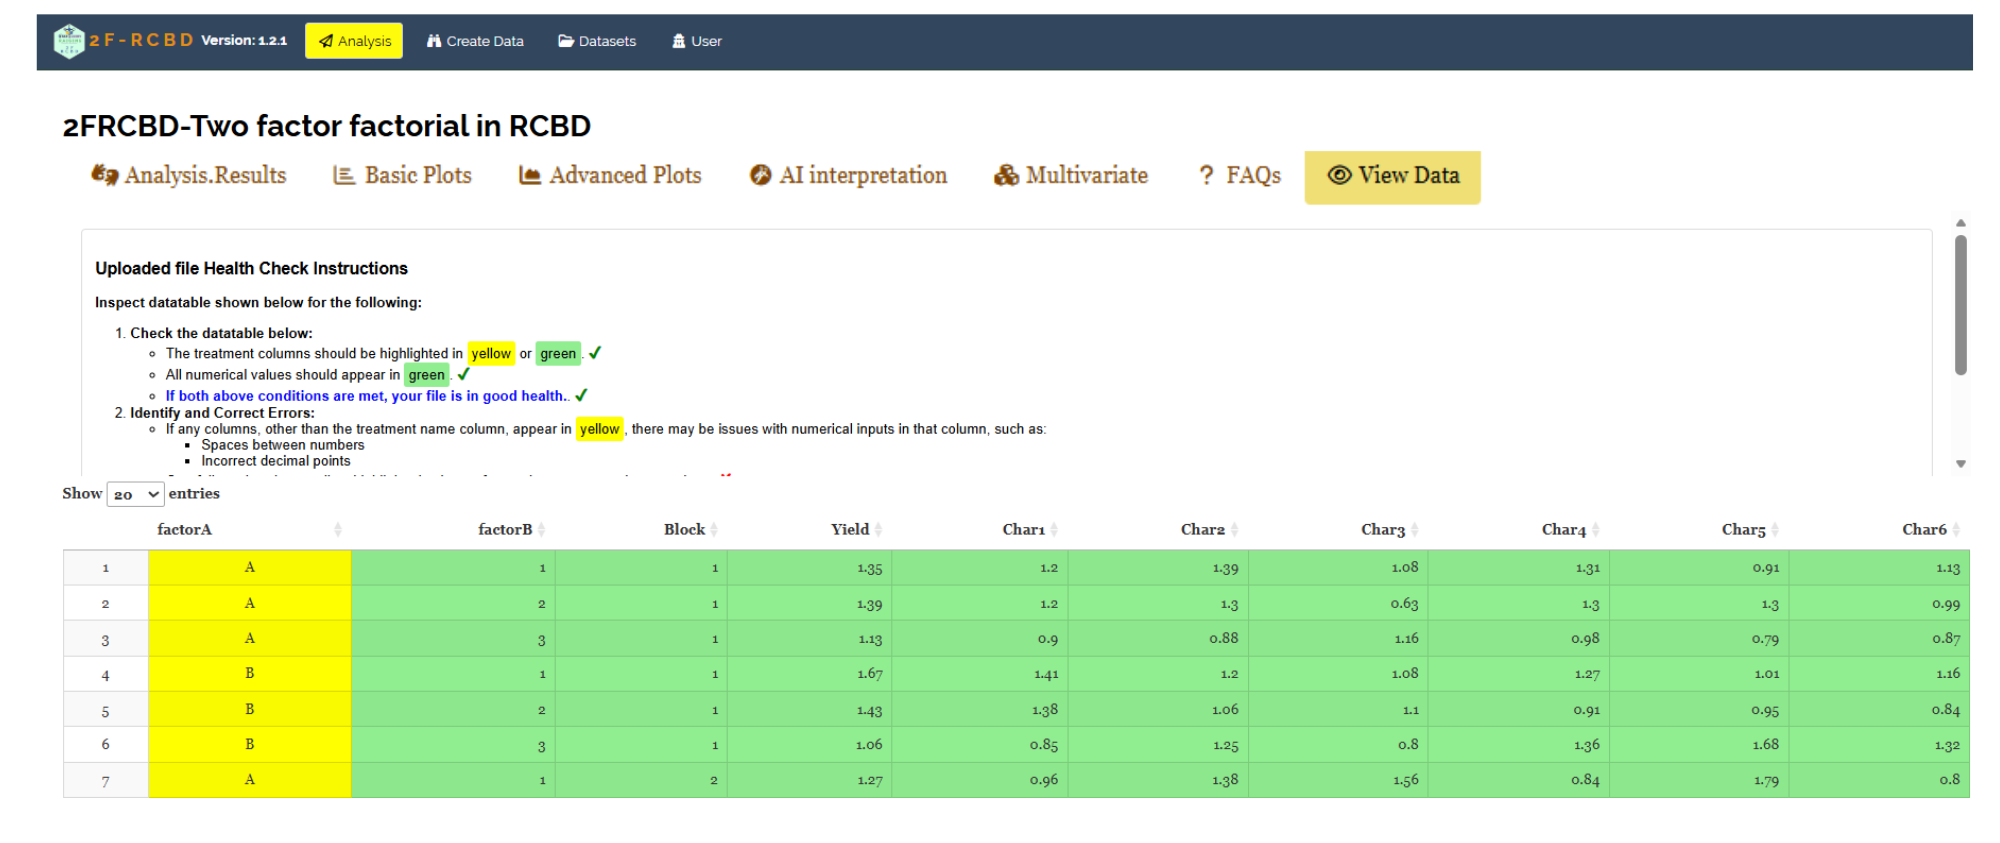Click the instructions panel scroll down arrow
The width and height of the screenshot is (2000, 843).
click(1961, 464)
